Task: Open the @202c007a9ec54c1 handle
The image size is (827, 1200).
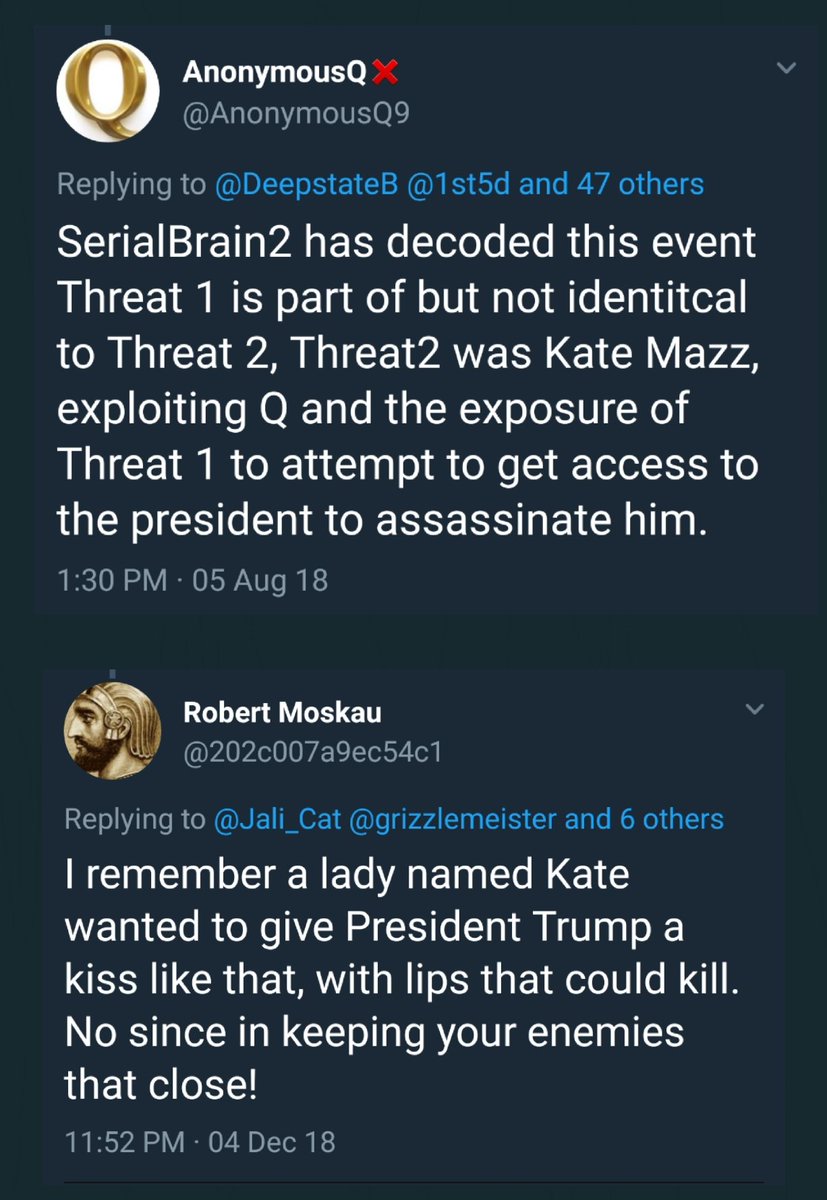Action: 312,752
